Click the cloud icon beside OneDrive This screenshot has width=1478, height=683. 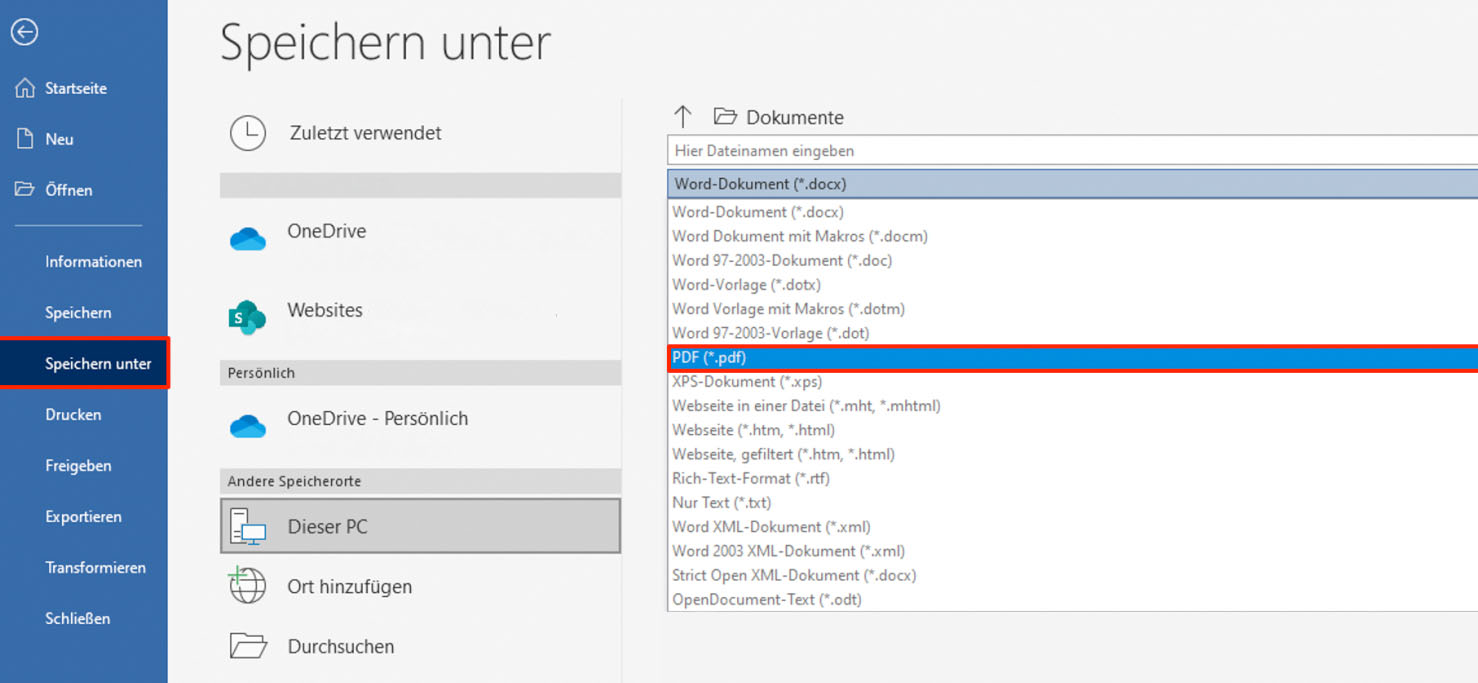click(248, 239)
